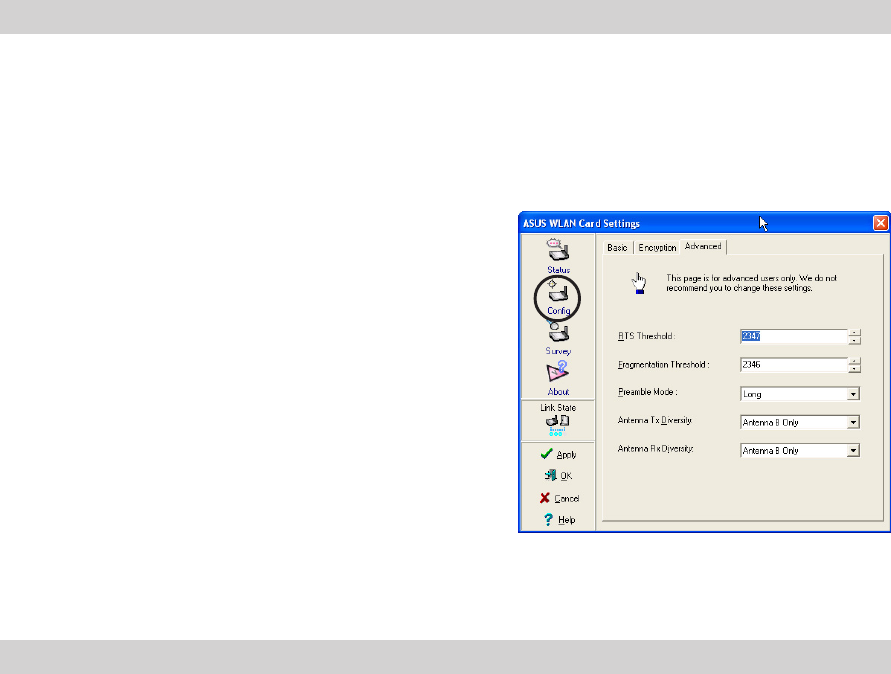Click the OK button label
Viewport: 891px width, 674px height.
(x=566, y=476)
